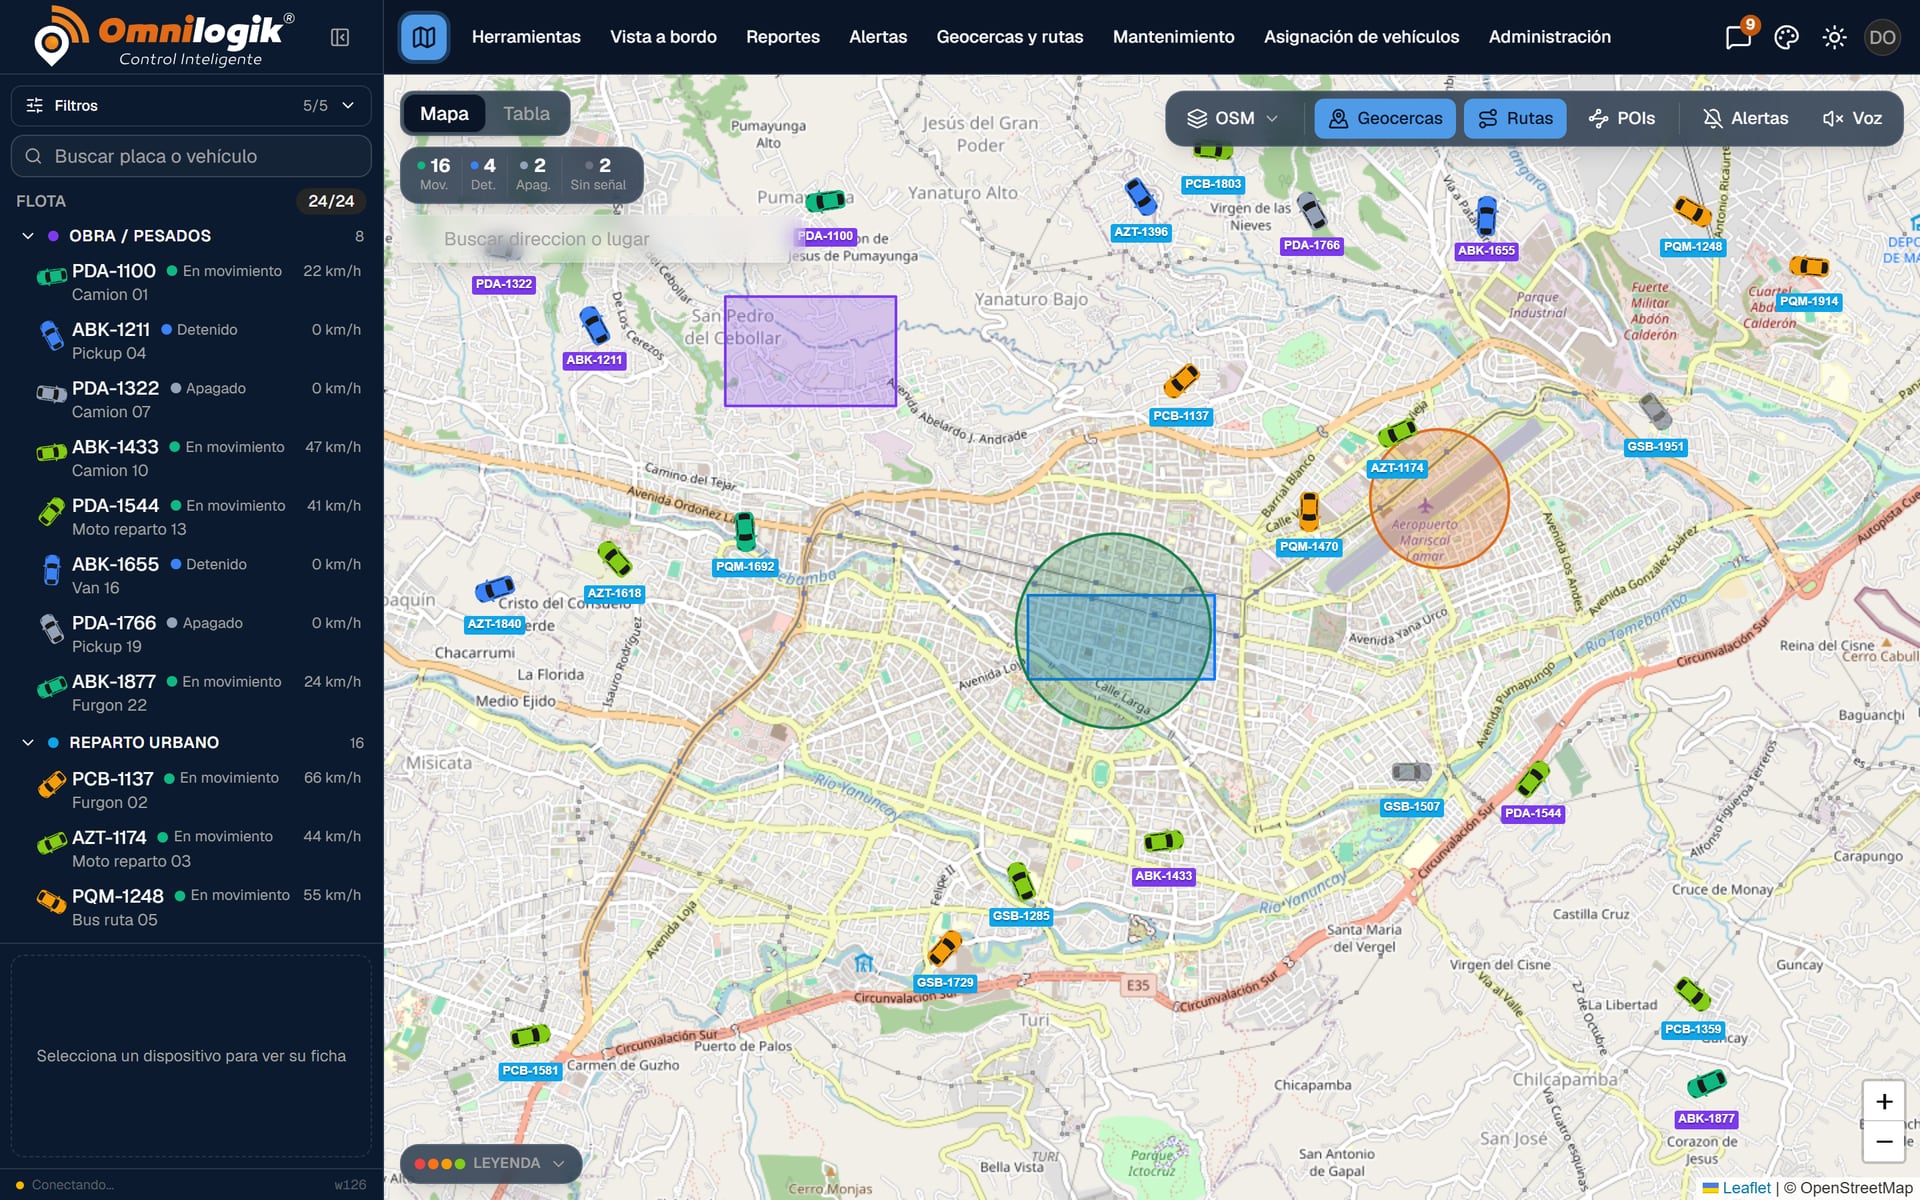Select PQM-1692 green car marker on map
1920x1200 pixels.
click(x=745, y=531)
